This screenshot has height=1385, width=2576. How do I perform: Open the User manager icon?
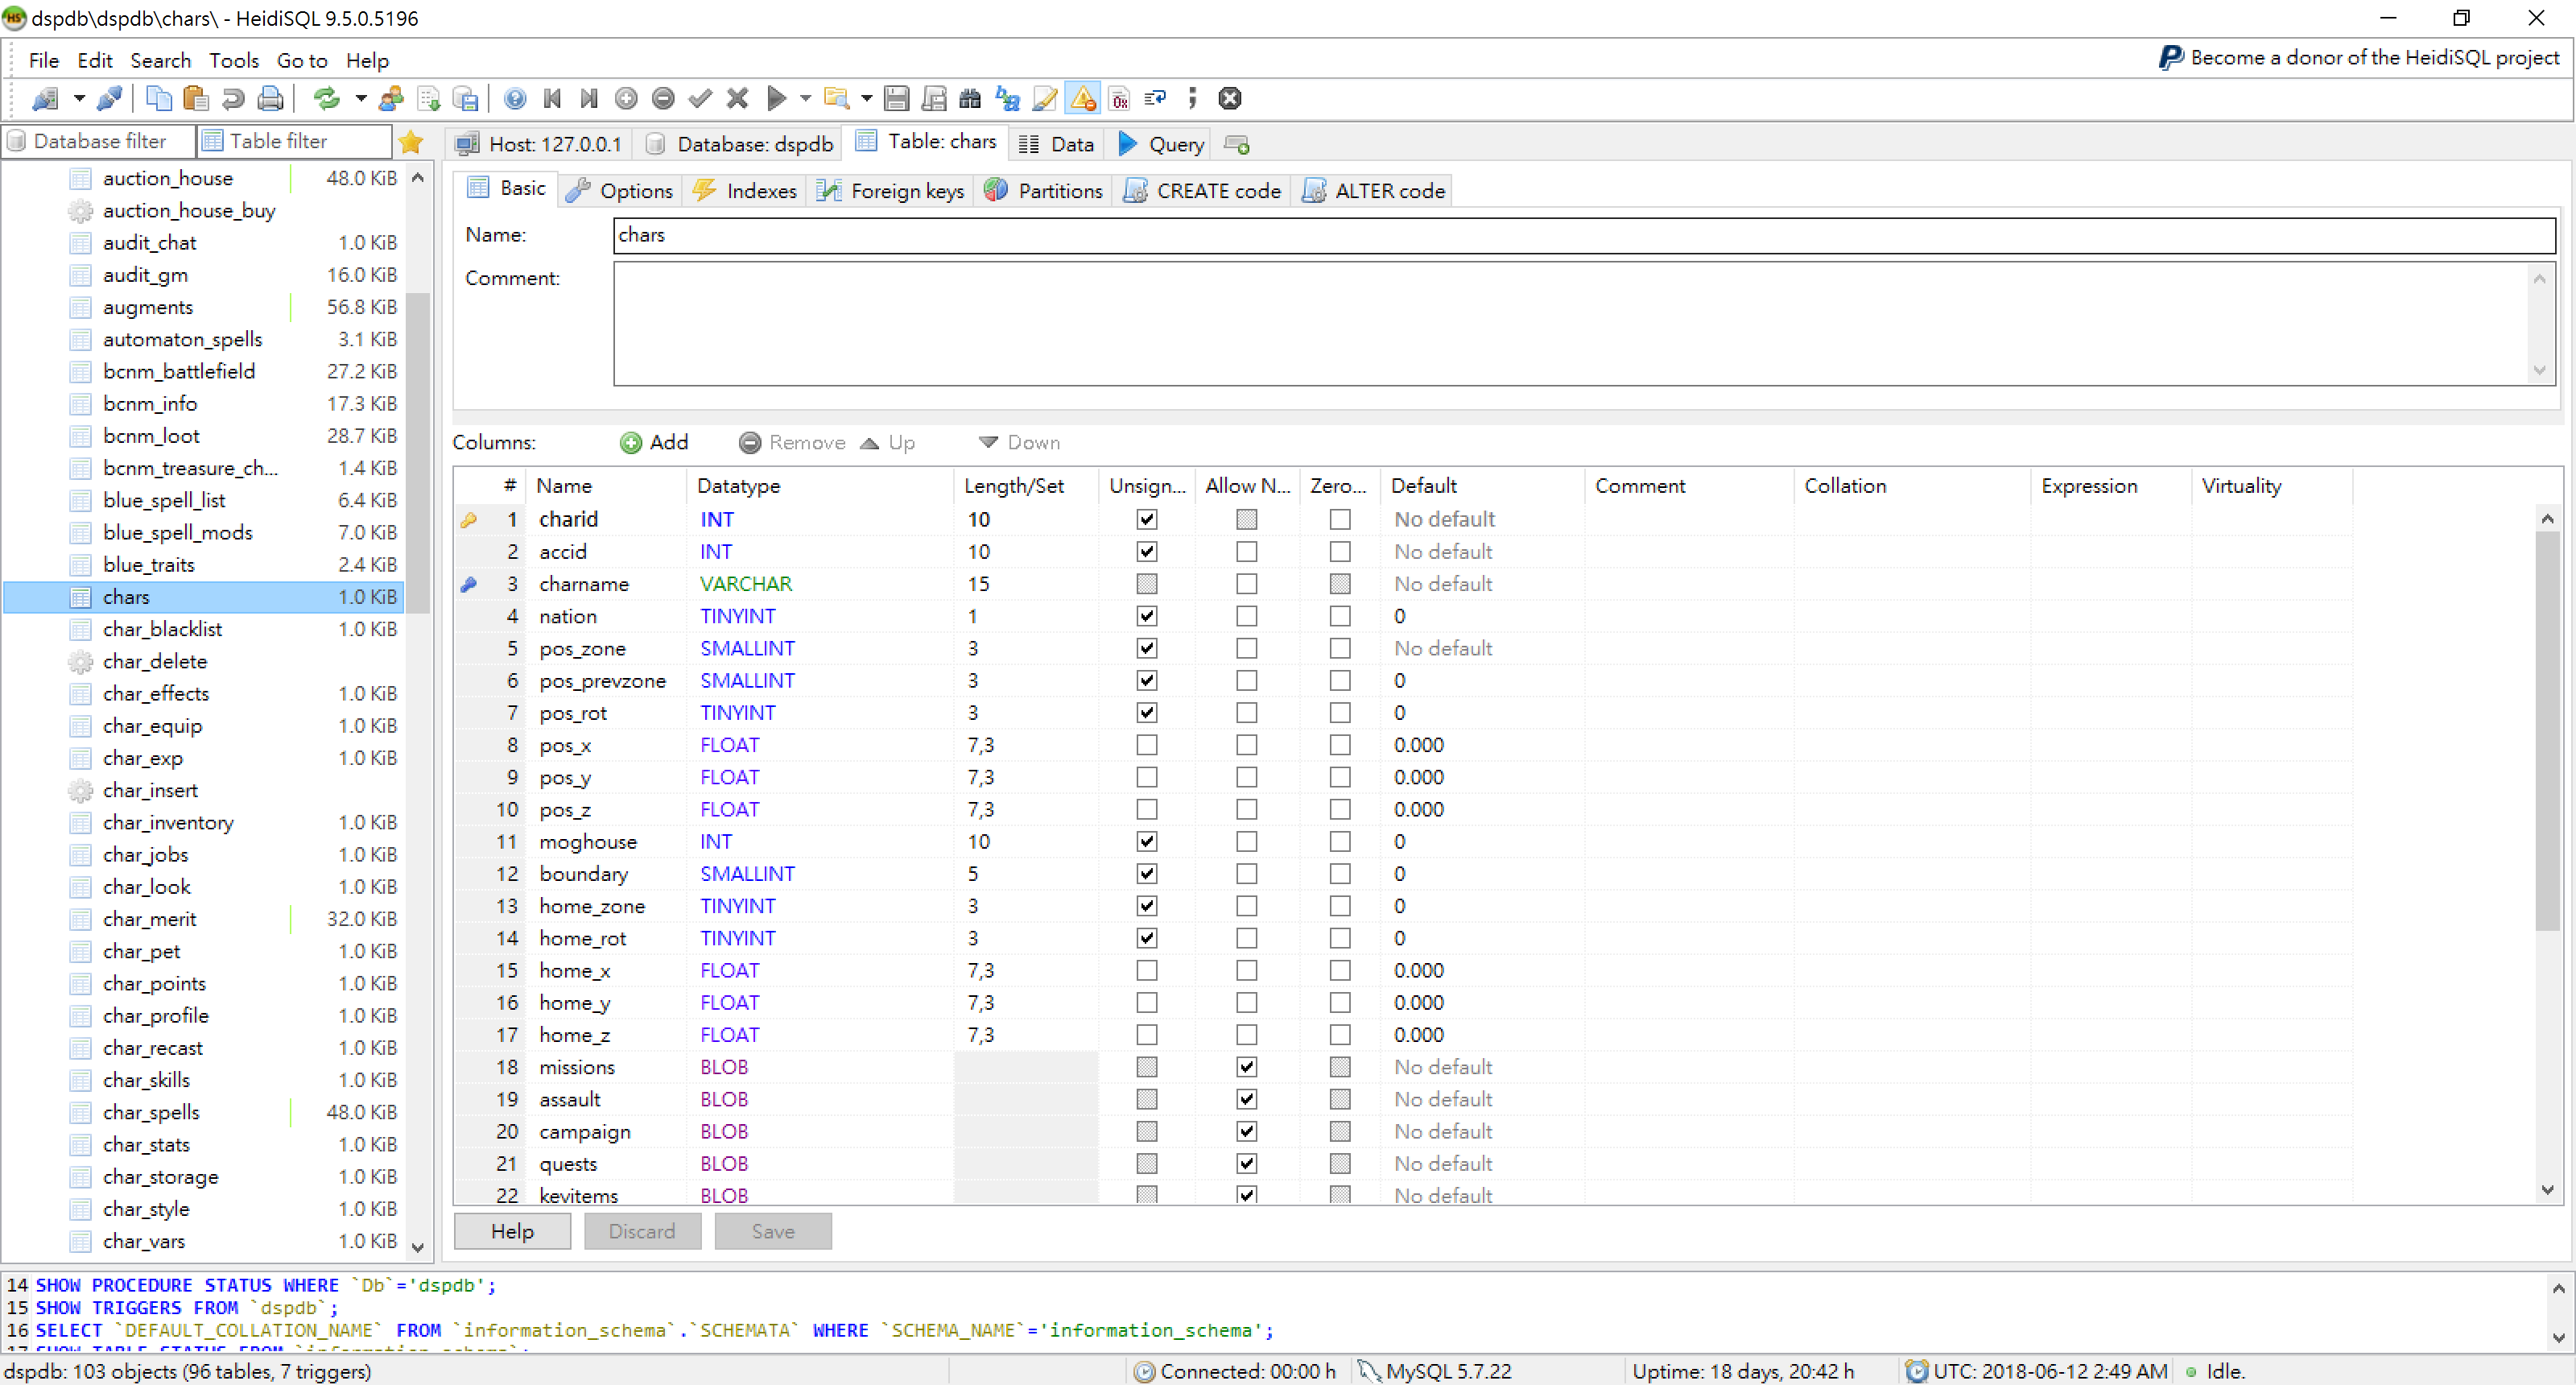pos(391,98)
